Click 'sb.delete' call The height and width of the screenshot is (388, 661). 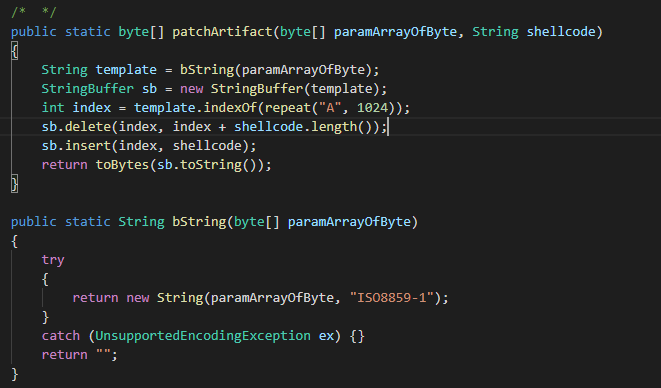pyautogui.click(x=76, y=127)
